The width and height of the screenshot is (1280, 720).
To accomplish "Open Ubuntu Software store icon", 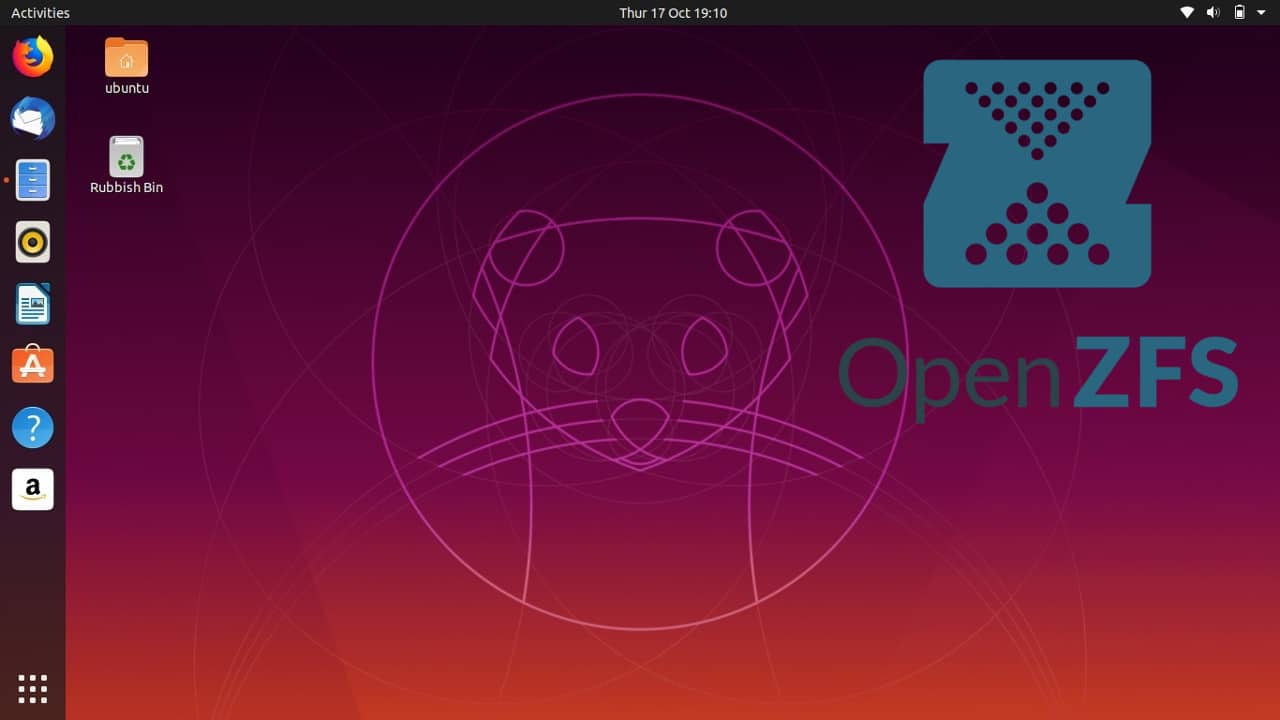I will [32, 365].
